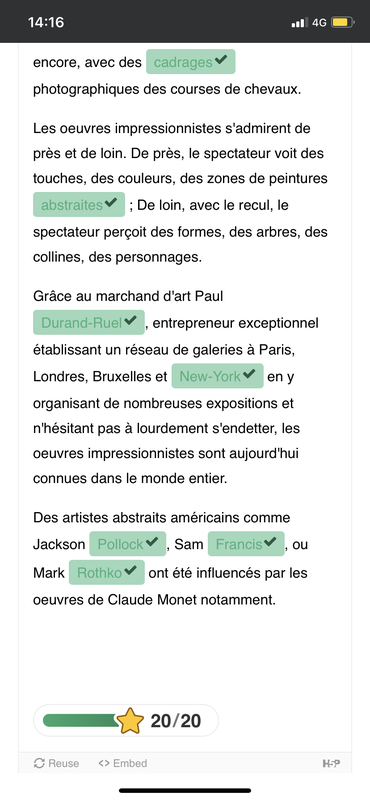Image resolution: width=370 pixels, height=800 pixels.
Task: Click the Durand-Ruel answer field
Action: [x=89, y=322]
